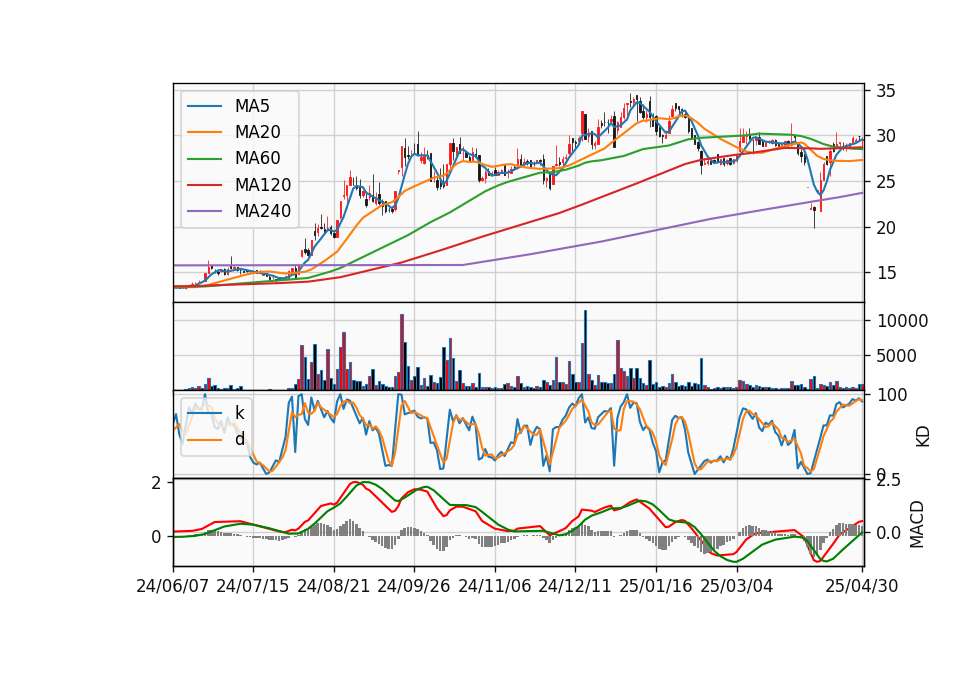The image size is (960, 690).
Task: Click the volume axis value 5000
Action: click(896, 356)
